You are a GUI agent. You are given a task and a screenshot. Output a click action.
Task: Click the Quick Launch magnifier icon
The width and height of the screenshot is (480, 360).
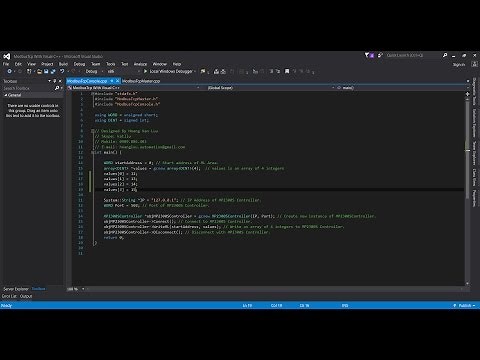[445, 55]
